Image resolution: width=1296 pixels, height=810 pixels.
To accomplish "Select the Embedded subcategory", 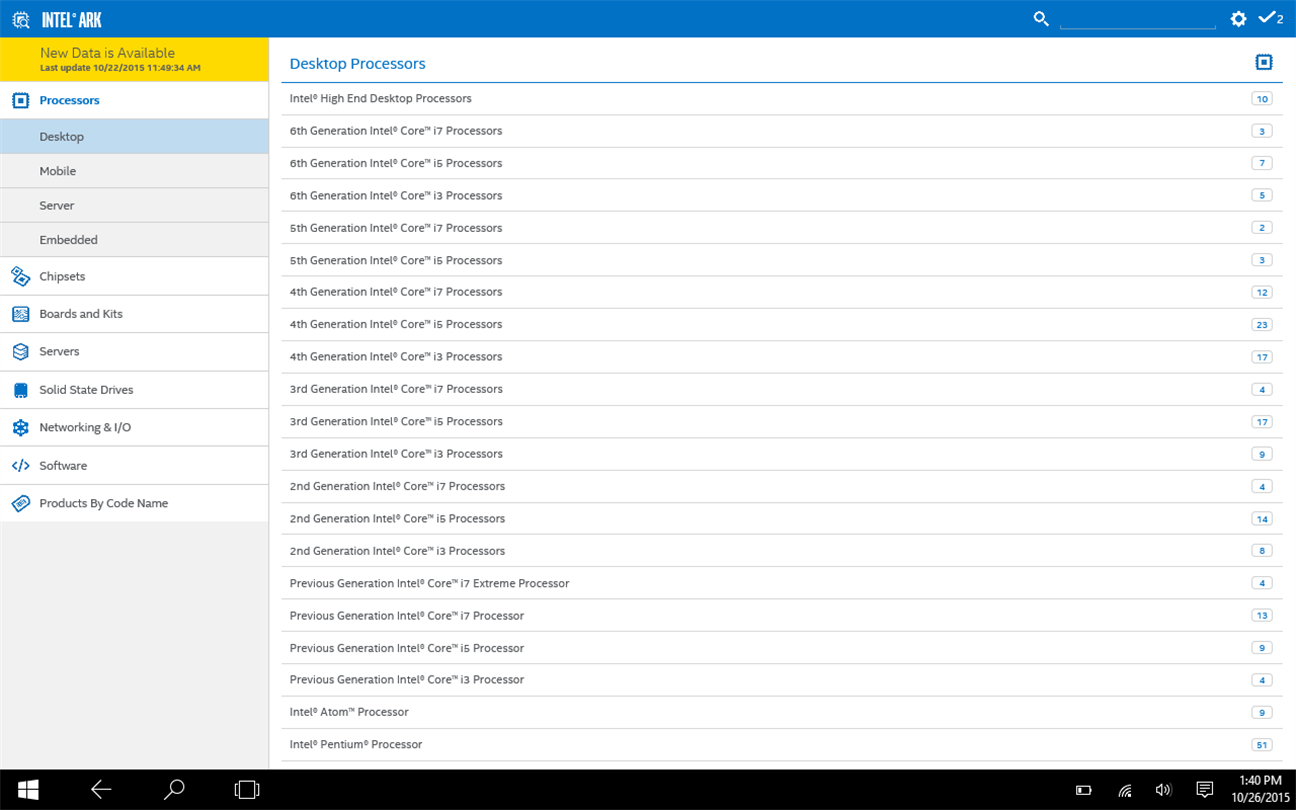I will coord(134,240).
